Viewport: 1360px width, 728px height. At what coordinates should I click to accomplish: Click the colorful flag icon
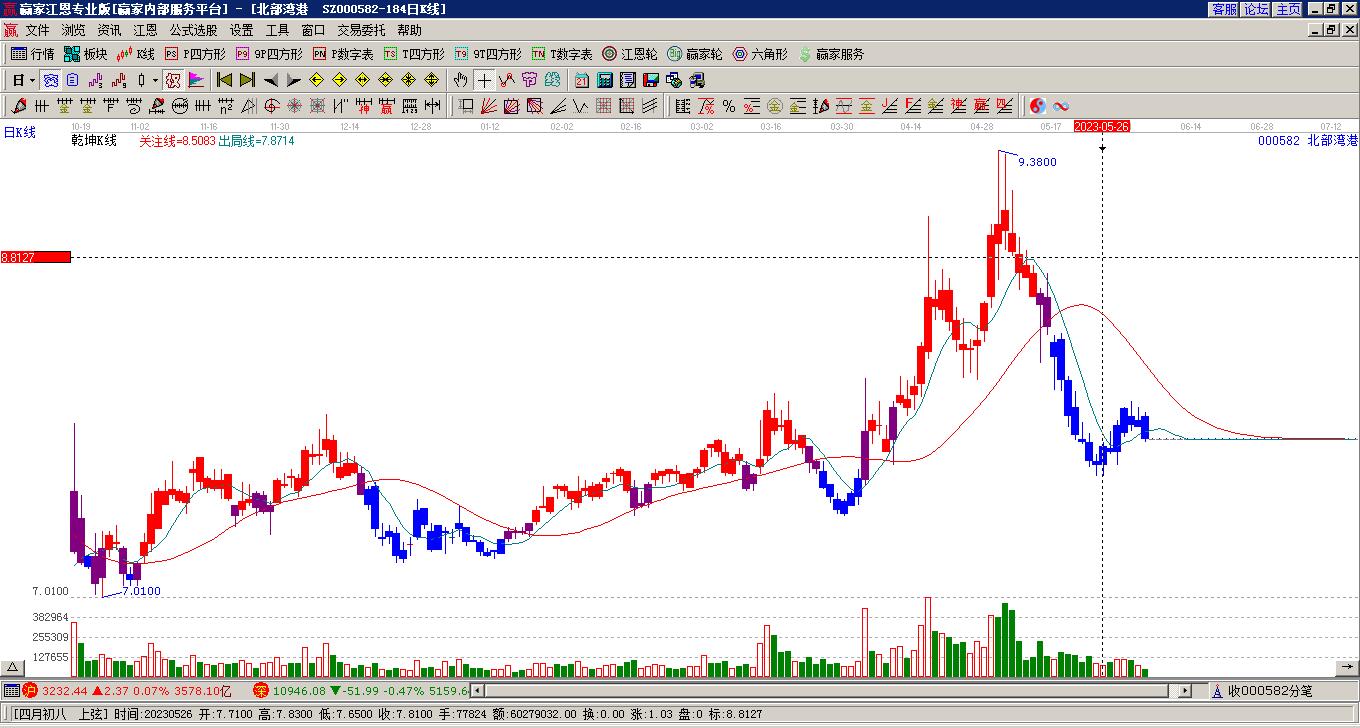(x=195, y=80)
